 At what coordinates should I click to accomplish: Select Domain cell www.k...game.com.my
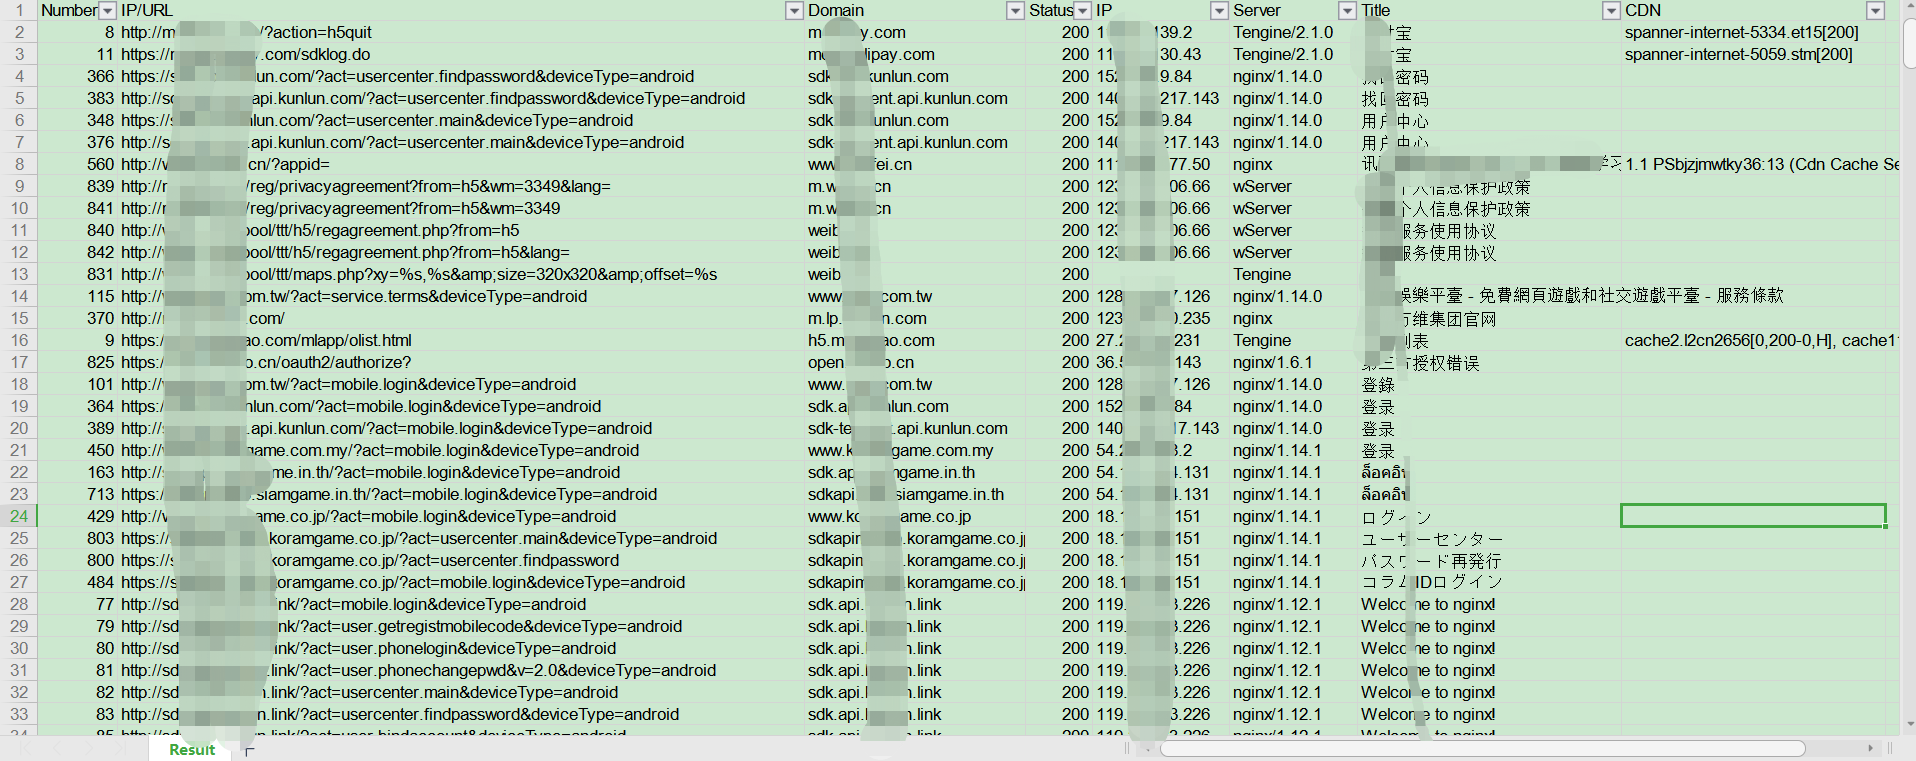(915, 450)
